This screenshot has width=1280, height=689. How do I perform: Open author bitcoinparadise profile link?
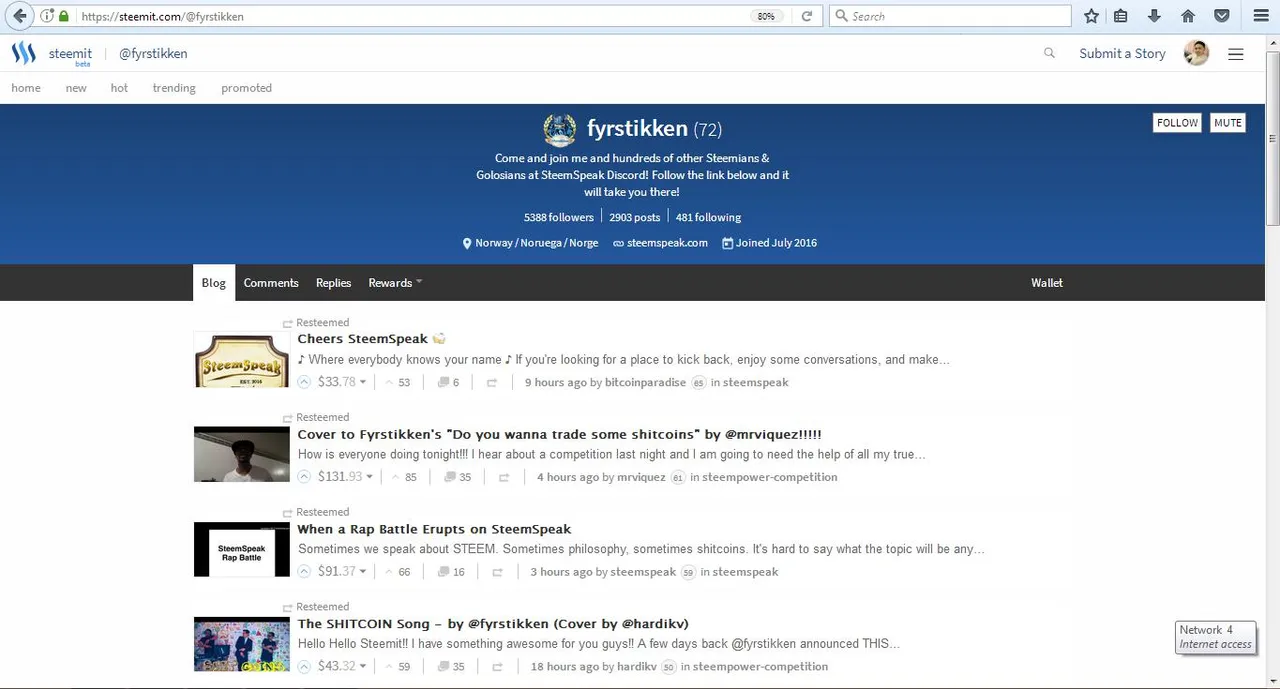[x=645, y=382]
